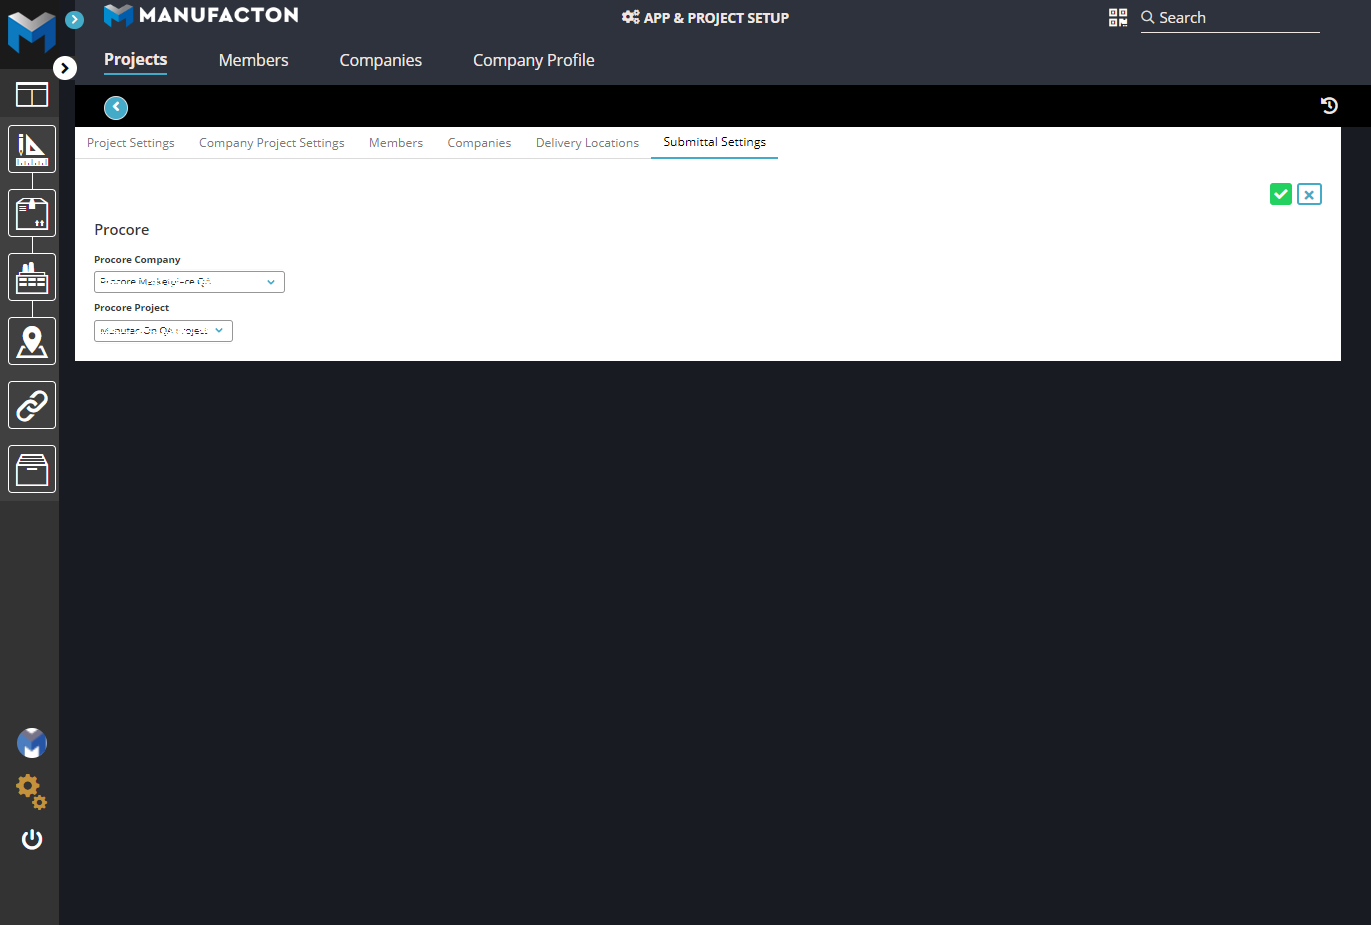Open Company Profile in top navigation
1371x925 pixels.
pos(533,60)
